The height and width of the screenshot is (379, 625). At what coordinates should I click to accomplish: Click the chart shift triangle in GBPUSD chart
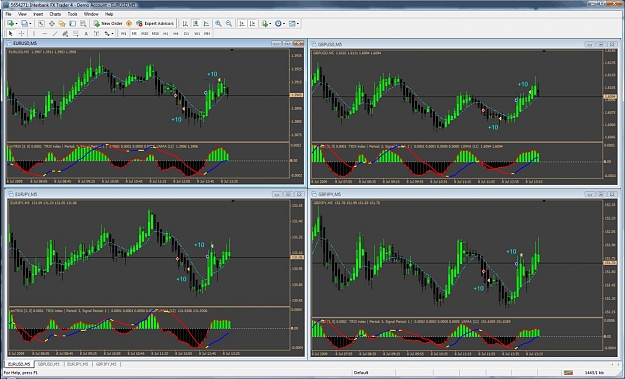pyautogui.click(x=544, y=51)
